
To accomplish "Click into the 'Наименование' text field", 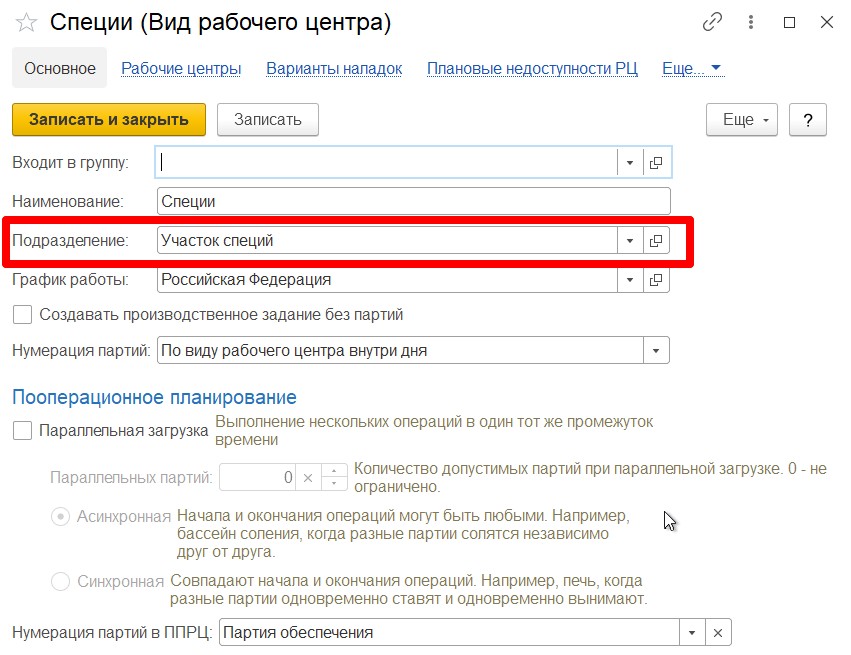I will coord(413,201).
